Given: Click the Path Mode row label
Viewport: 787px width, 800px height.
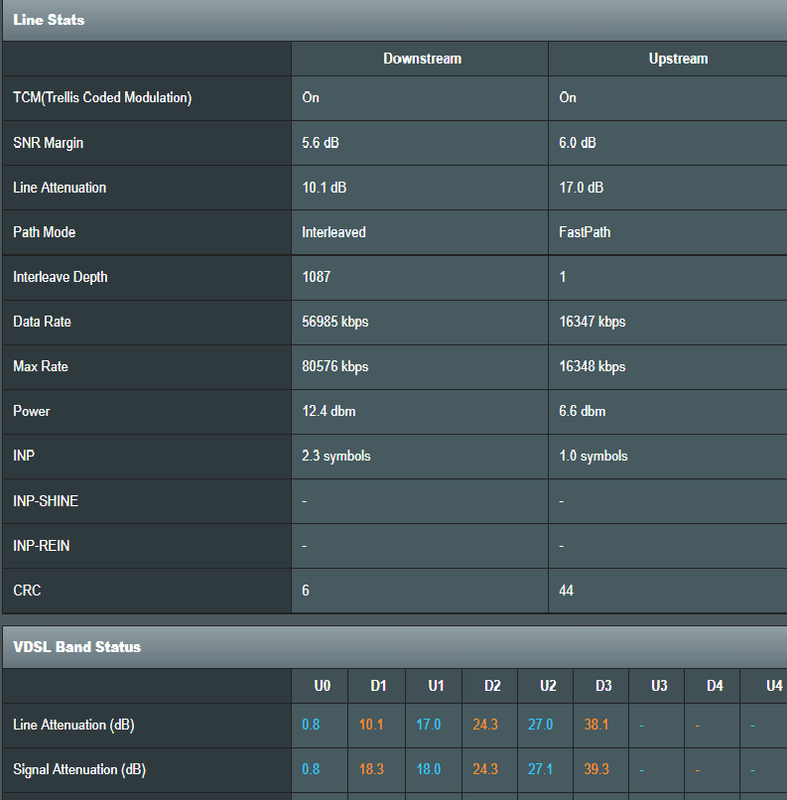Looking at the screenshot, I should click(x=44, y=232).
